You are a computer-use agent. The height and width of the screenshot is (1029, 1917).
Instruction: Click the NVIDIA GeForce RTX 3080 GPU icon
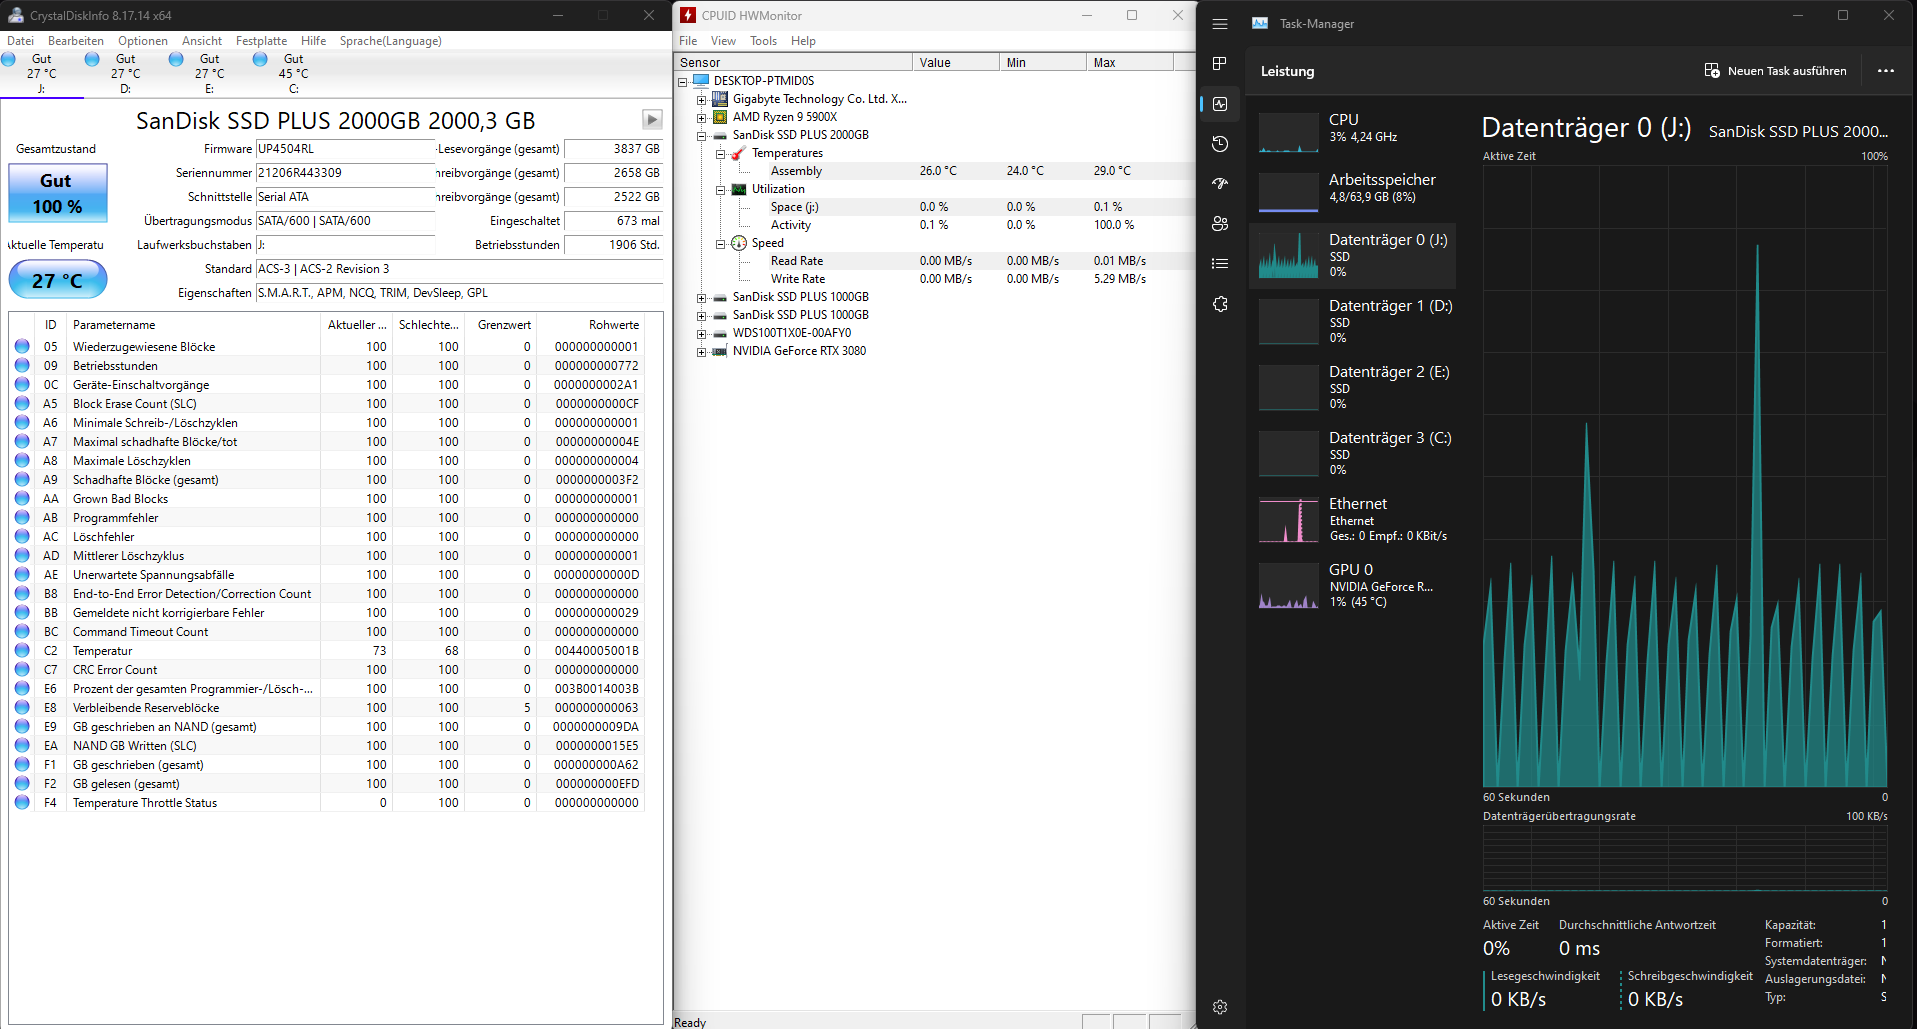coord(720,351)
